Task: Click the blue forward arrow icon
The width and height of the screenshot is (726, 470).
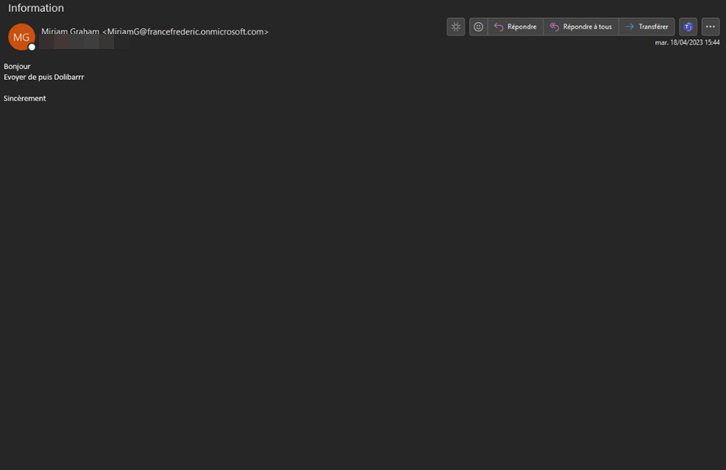Action: pos(629,27)
